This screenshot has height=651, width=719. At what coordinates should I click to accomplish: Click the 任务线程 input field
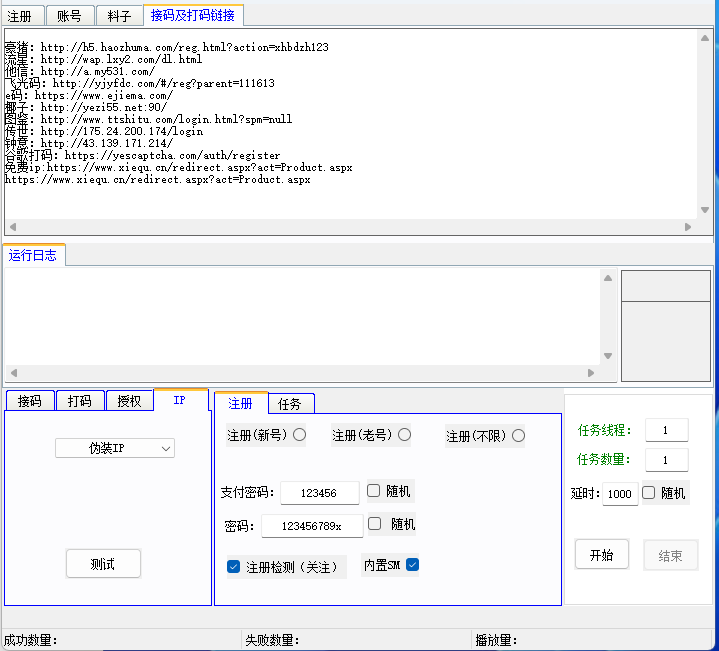click(x=666, y=430)
